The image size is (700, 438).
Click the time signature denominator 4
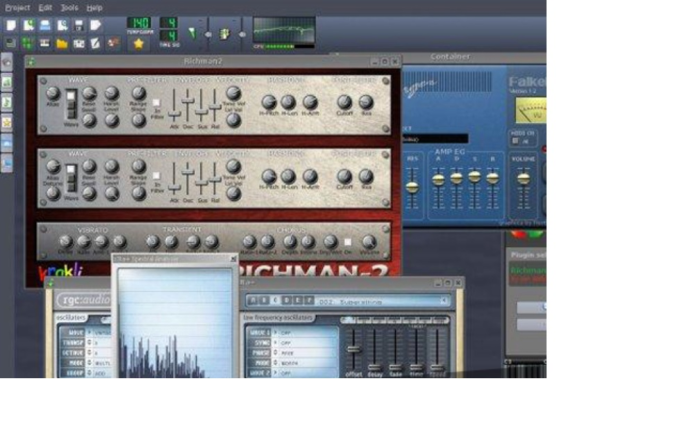169,35
